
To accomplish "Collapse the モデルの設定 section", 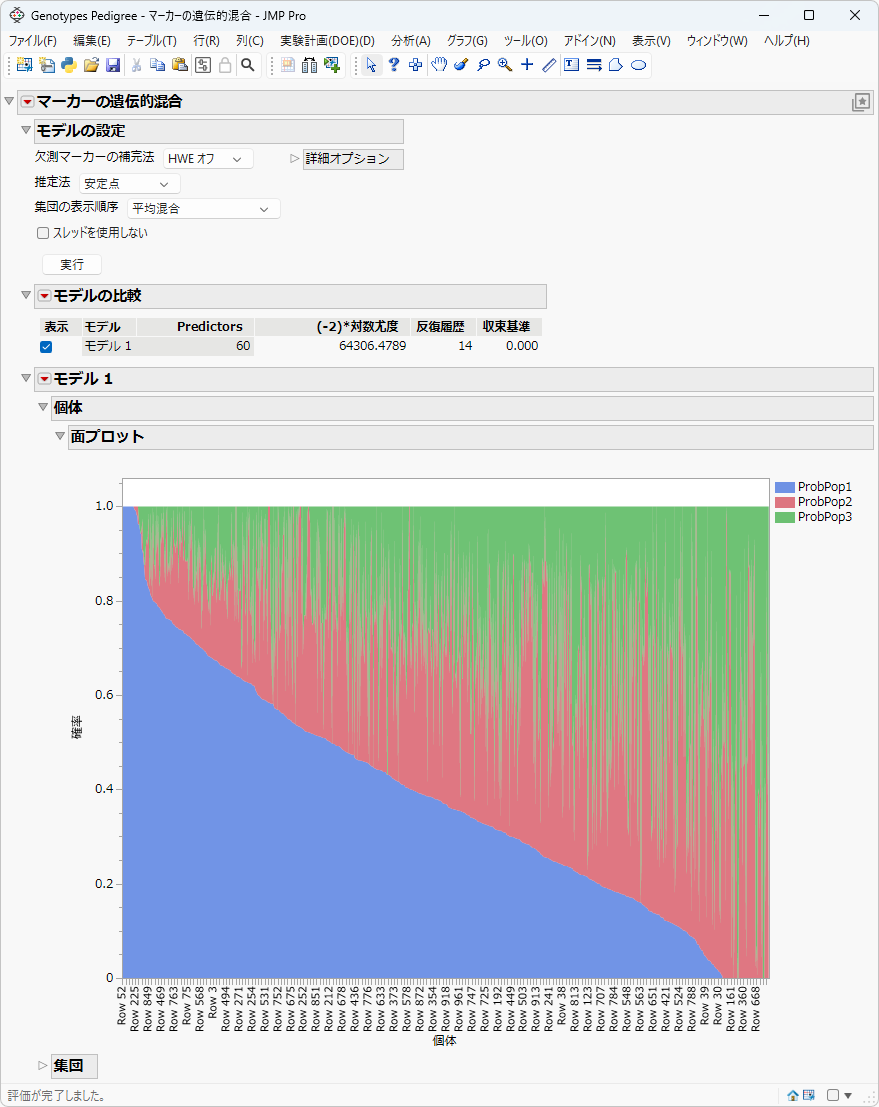I will pos(26,130).
